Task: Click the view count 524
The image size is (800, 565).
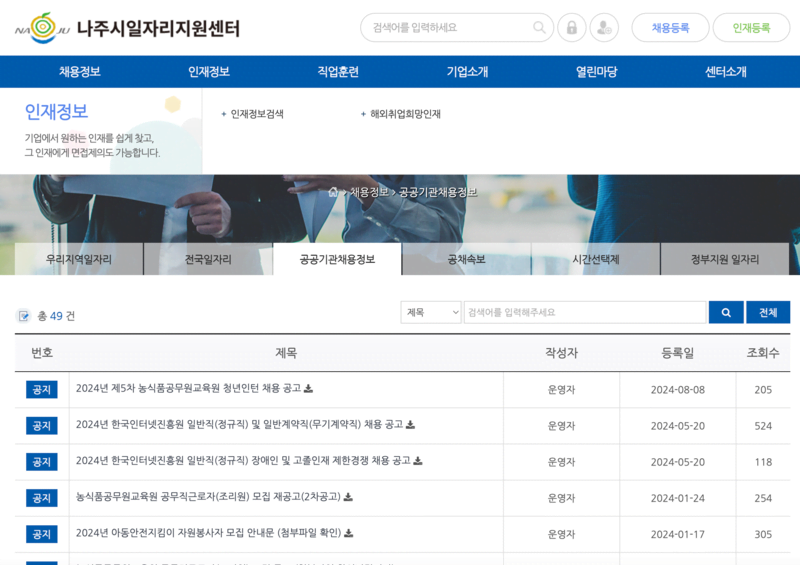Action: (x=763, y=426)
